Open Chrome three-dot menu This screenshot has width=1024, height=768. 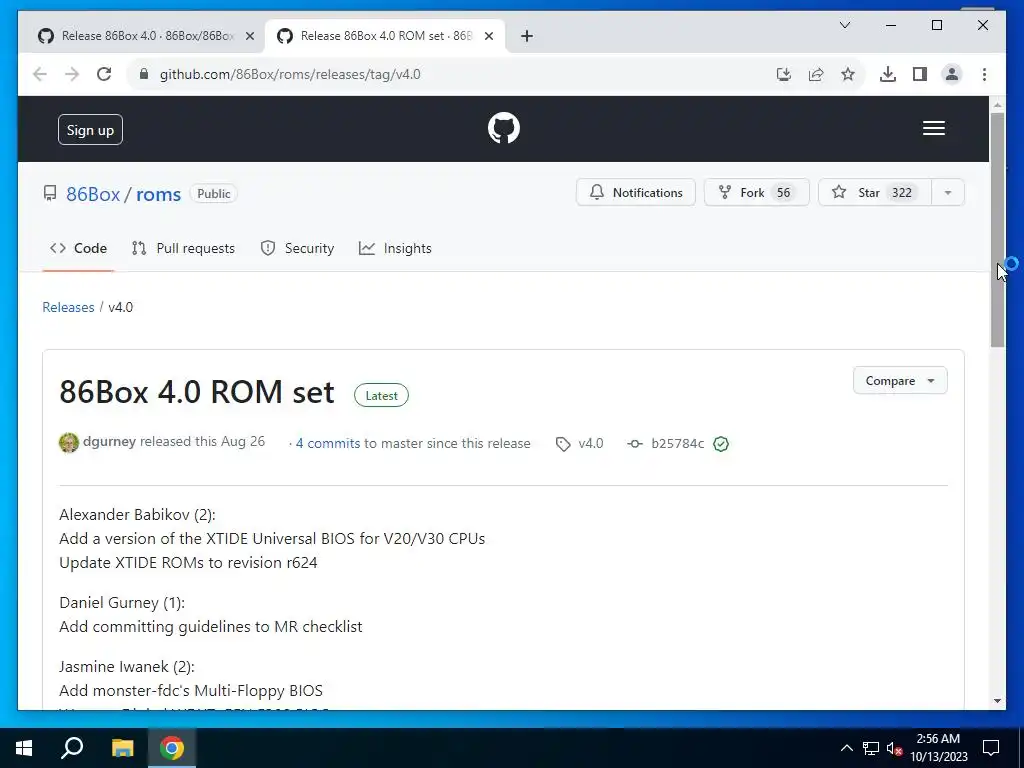984,74
